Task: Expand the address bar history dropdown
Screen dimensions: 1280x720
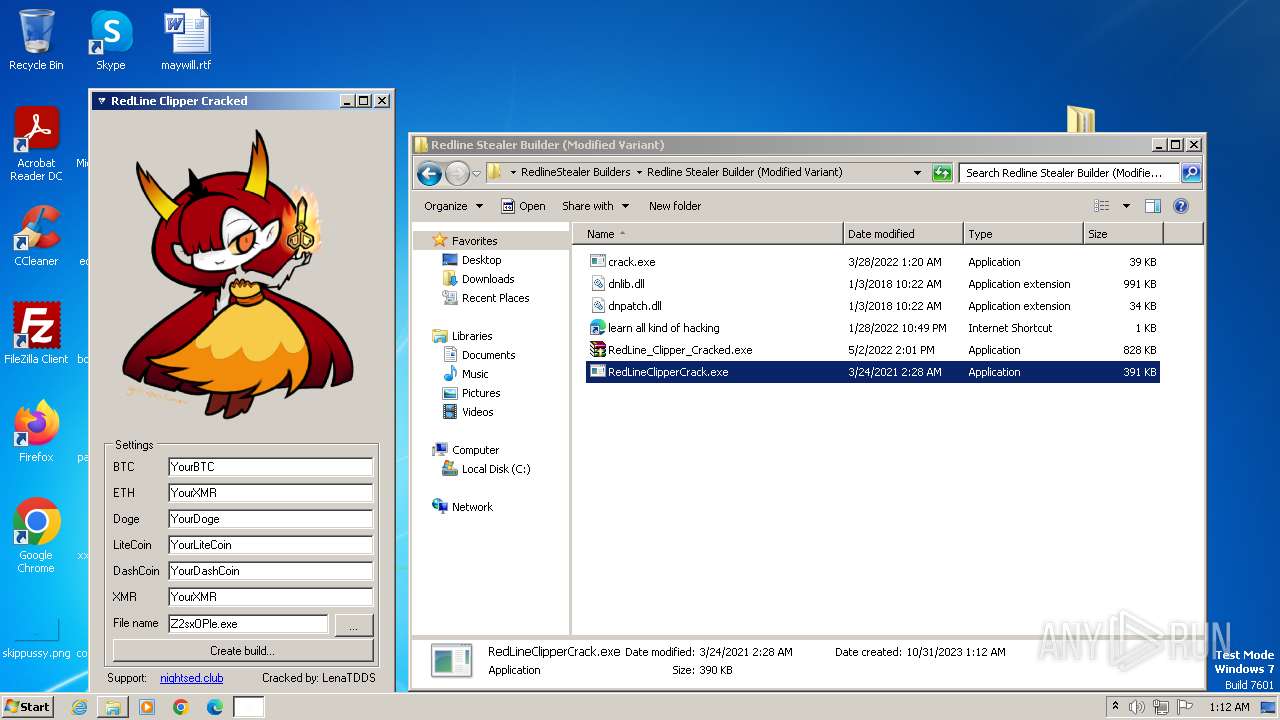Action: [917, 173]
